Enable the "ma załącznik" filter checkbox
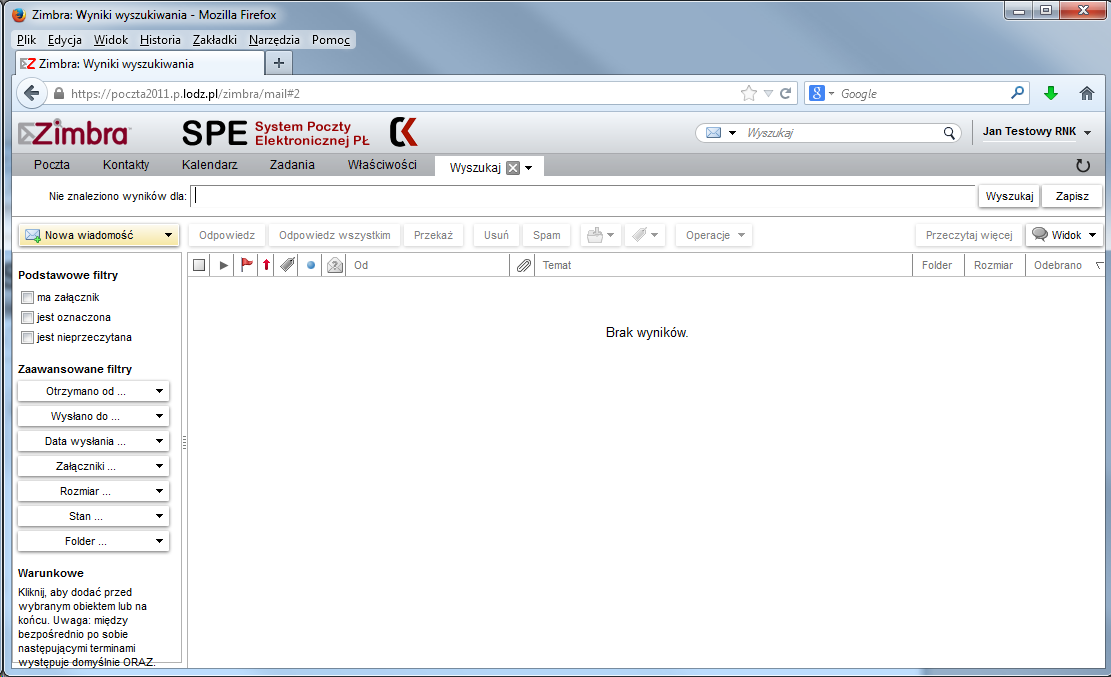 tap(27, 297)
